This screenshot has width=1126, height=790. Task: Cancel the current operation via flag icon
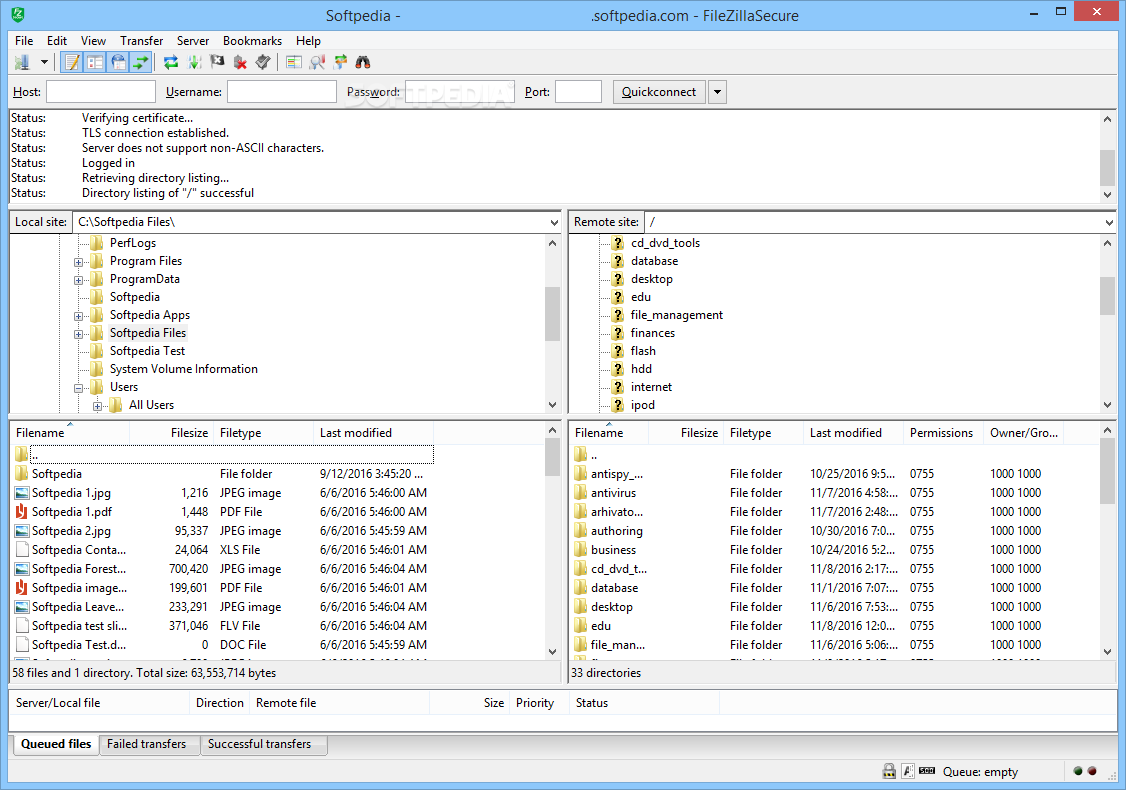[217, 62]
